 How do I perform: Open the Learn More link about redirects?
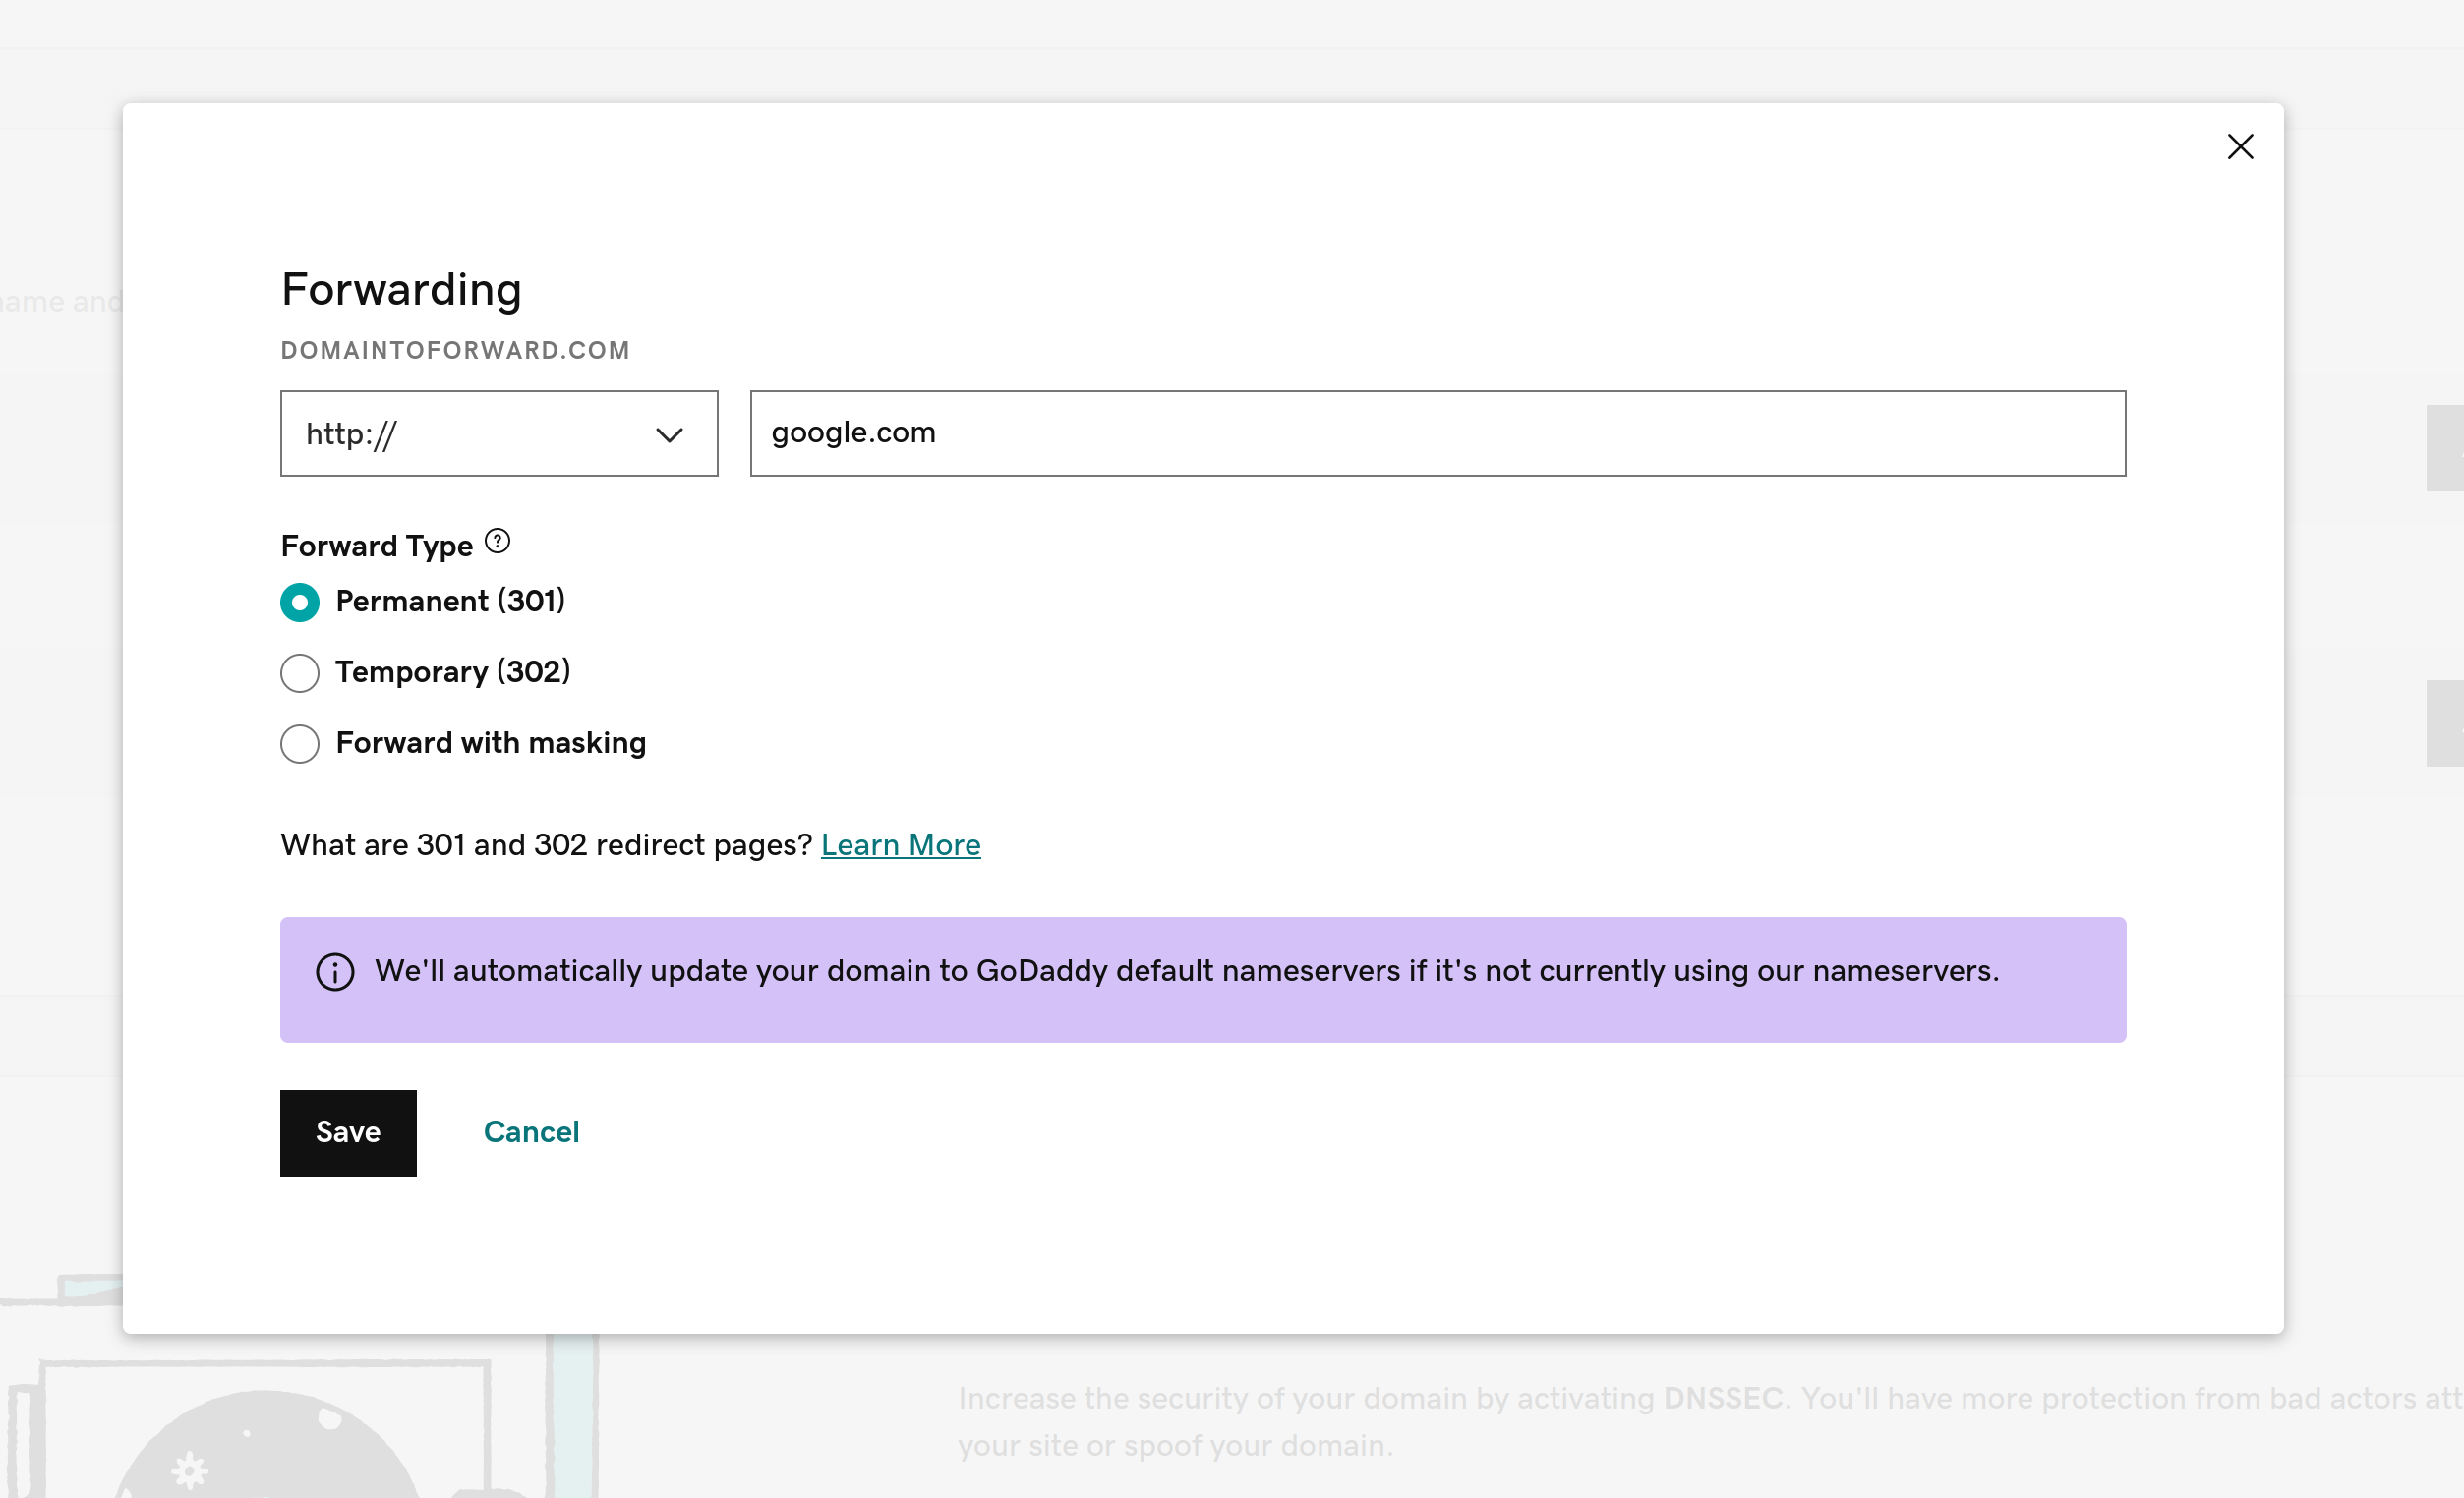(900, 845)
